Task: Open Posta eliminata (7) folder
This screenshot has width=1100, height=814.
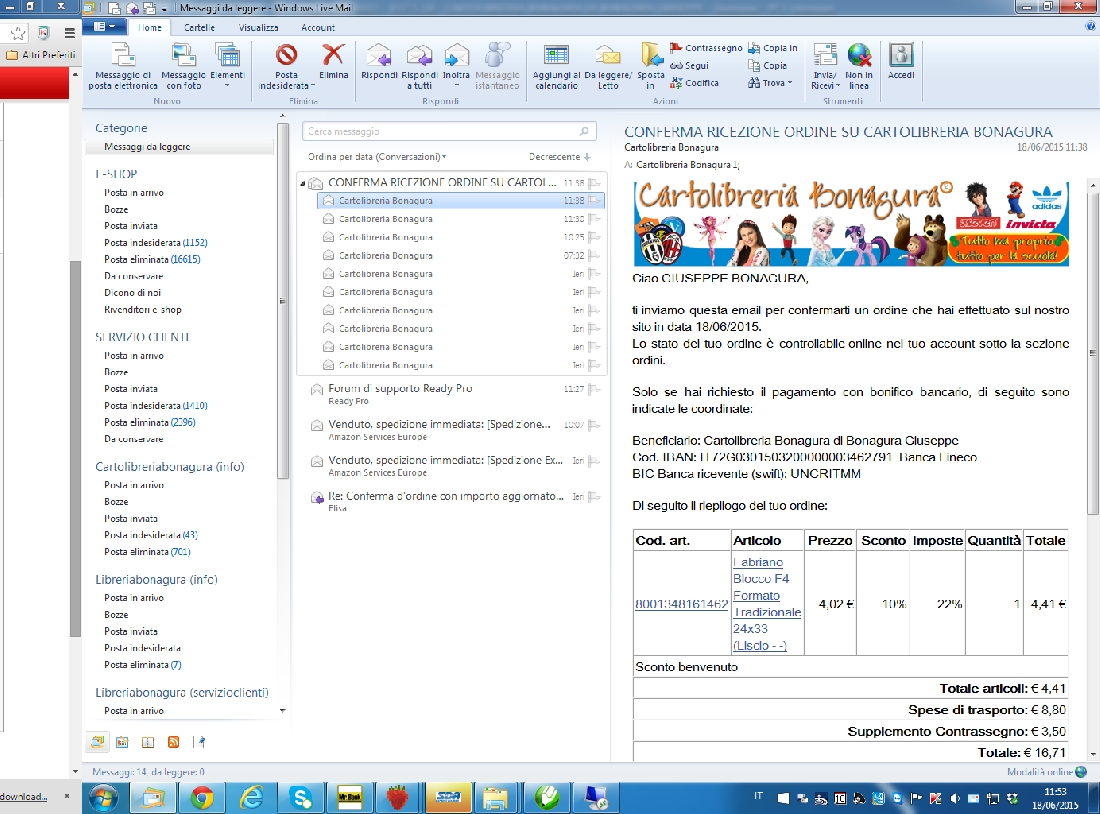Action: 143,665
